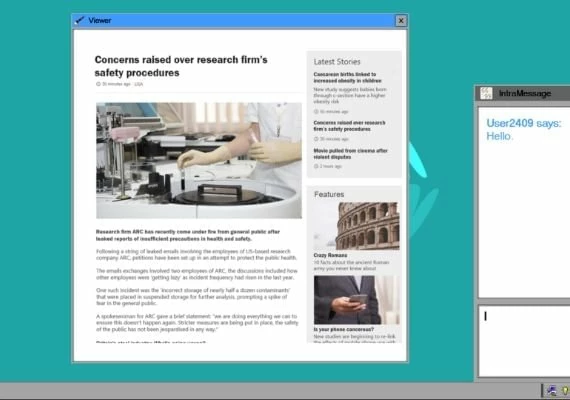Click the lightbulb icon in system tray
The height and width of the screenshot is (400, 570).
coord(566,391)
